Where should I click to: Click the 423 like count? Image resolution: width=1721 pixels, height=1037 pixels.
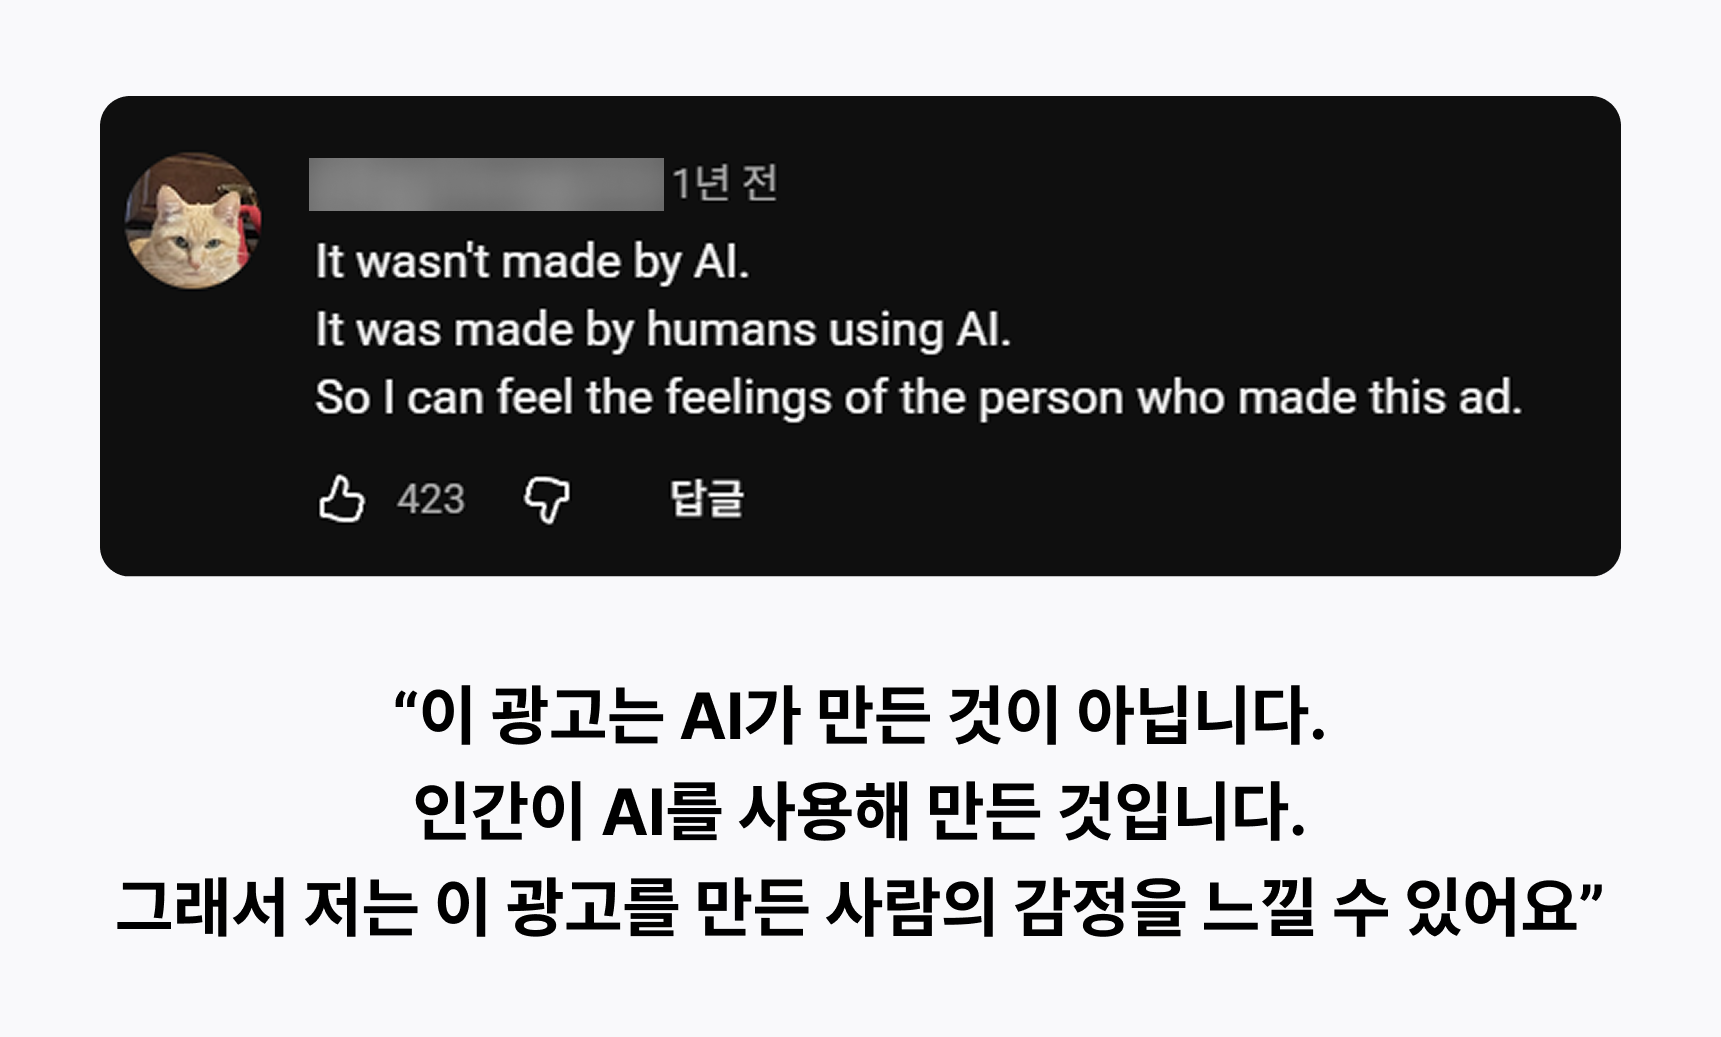click(x=431, y=499)
